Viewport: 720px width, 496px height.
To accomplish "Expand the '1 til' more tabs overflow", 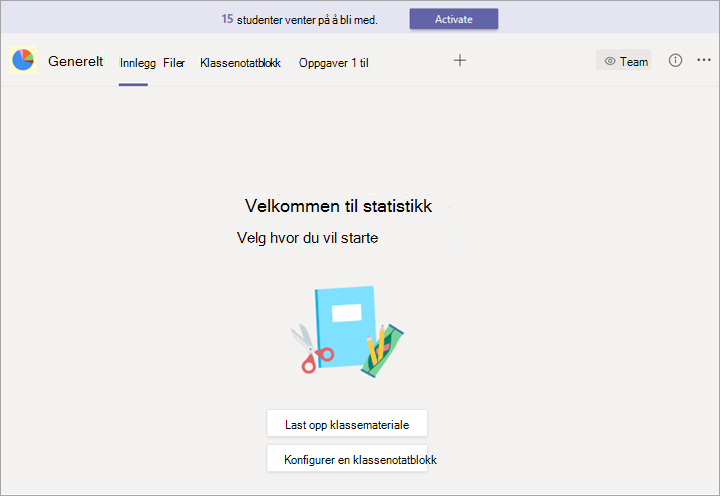I will click(360, 63).
